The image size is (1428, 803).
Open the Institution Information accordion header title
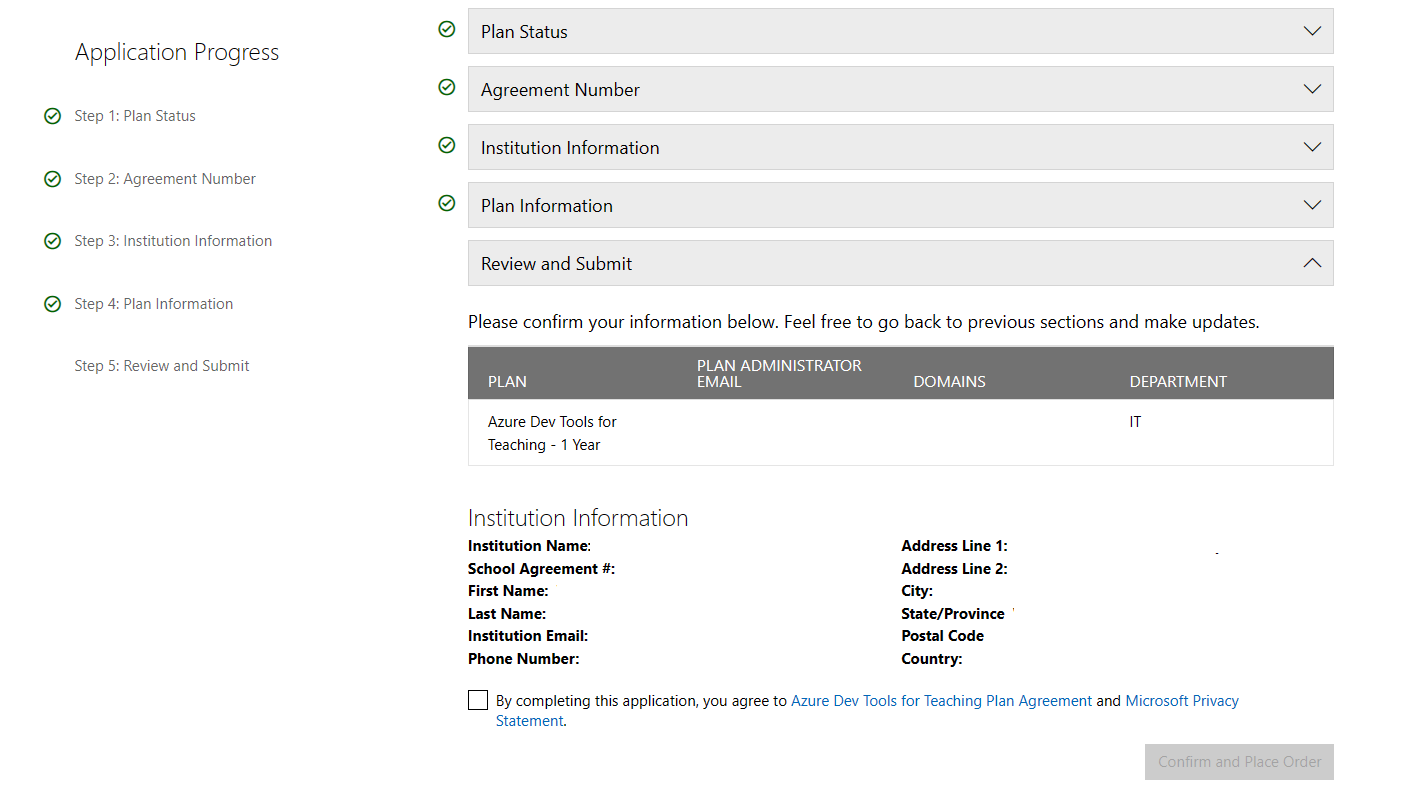[570, 148]
